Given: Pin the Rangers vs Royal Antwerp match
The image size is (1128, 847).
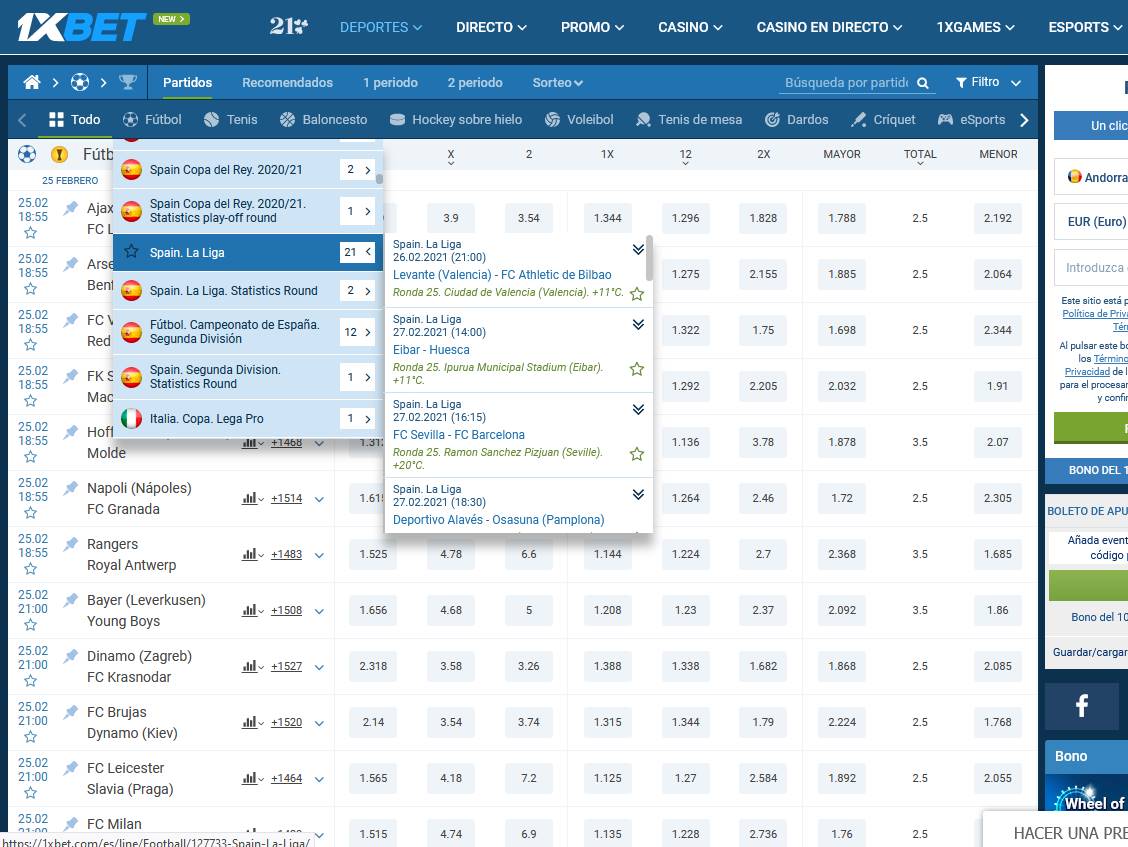Looking at the screenshot, I should (x=70, y=544).
